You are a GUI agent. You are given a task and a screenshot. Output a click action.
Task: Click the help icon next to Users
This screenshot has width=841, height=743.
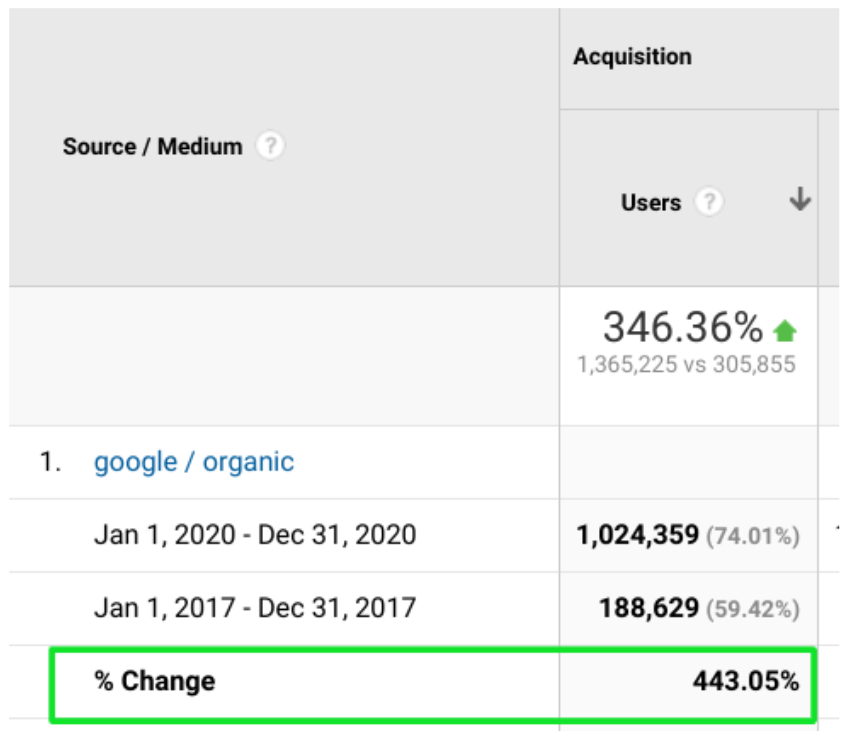coord(709,202)
